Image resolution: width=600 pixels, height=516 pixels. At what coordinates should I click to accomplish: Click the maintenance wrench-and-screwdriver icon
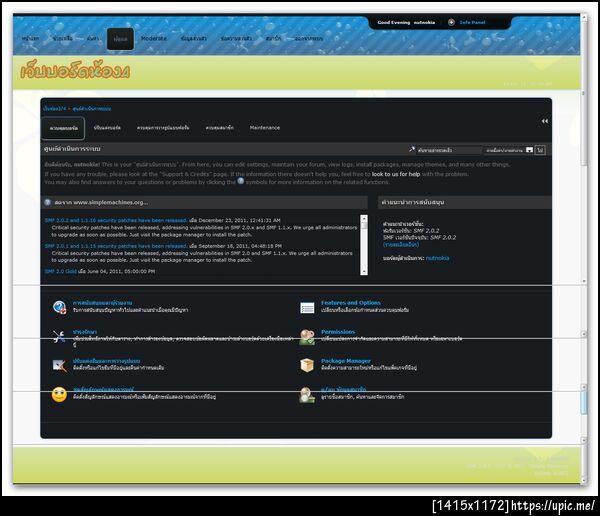point(59,336)
